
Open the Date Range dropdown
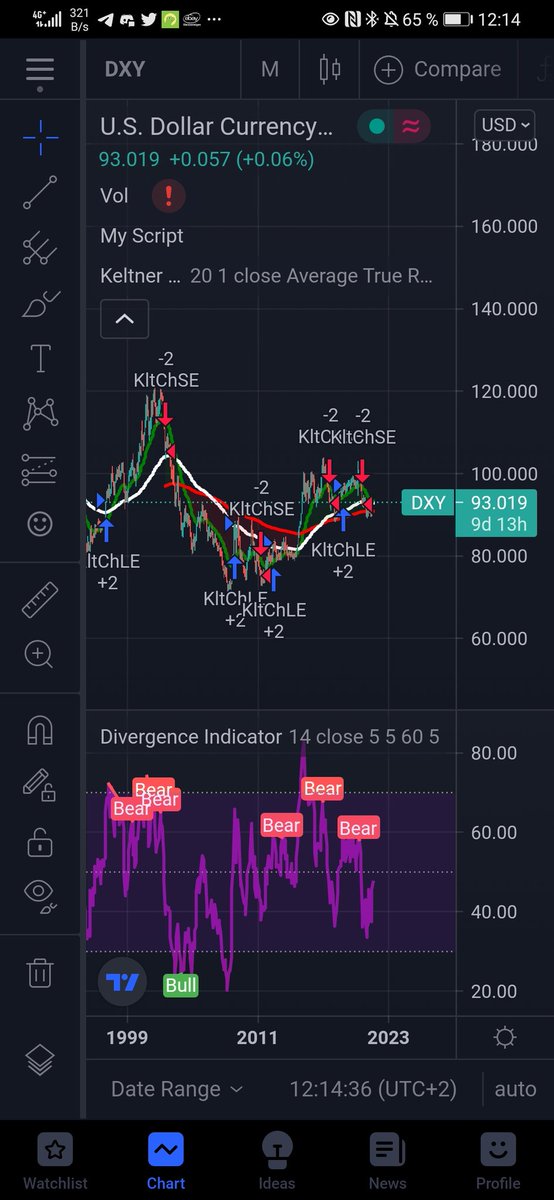(x=177, y=1088)
